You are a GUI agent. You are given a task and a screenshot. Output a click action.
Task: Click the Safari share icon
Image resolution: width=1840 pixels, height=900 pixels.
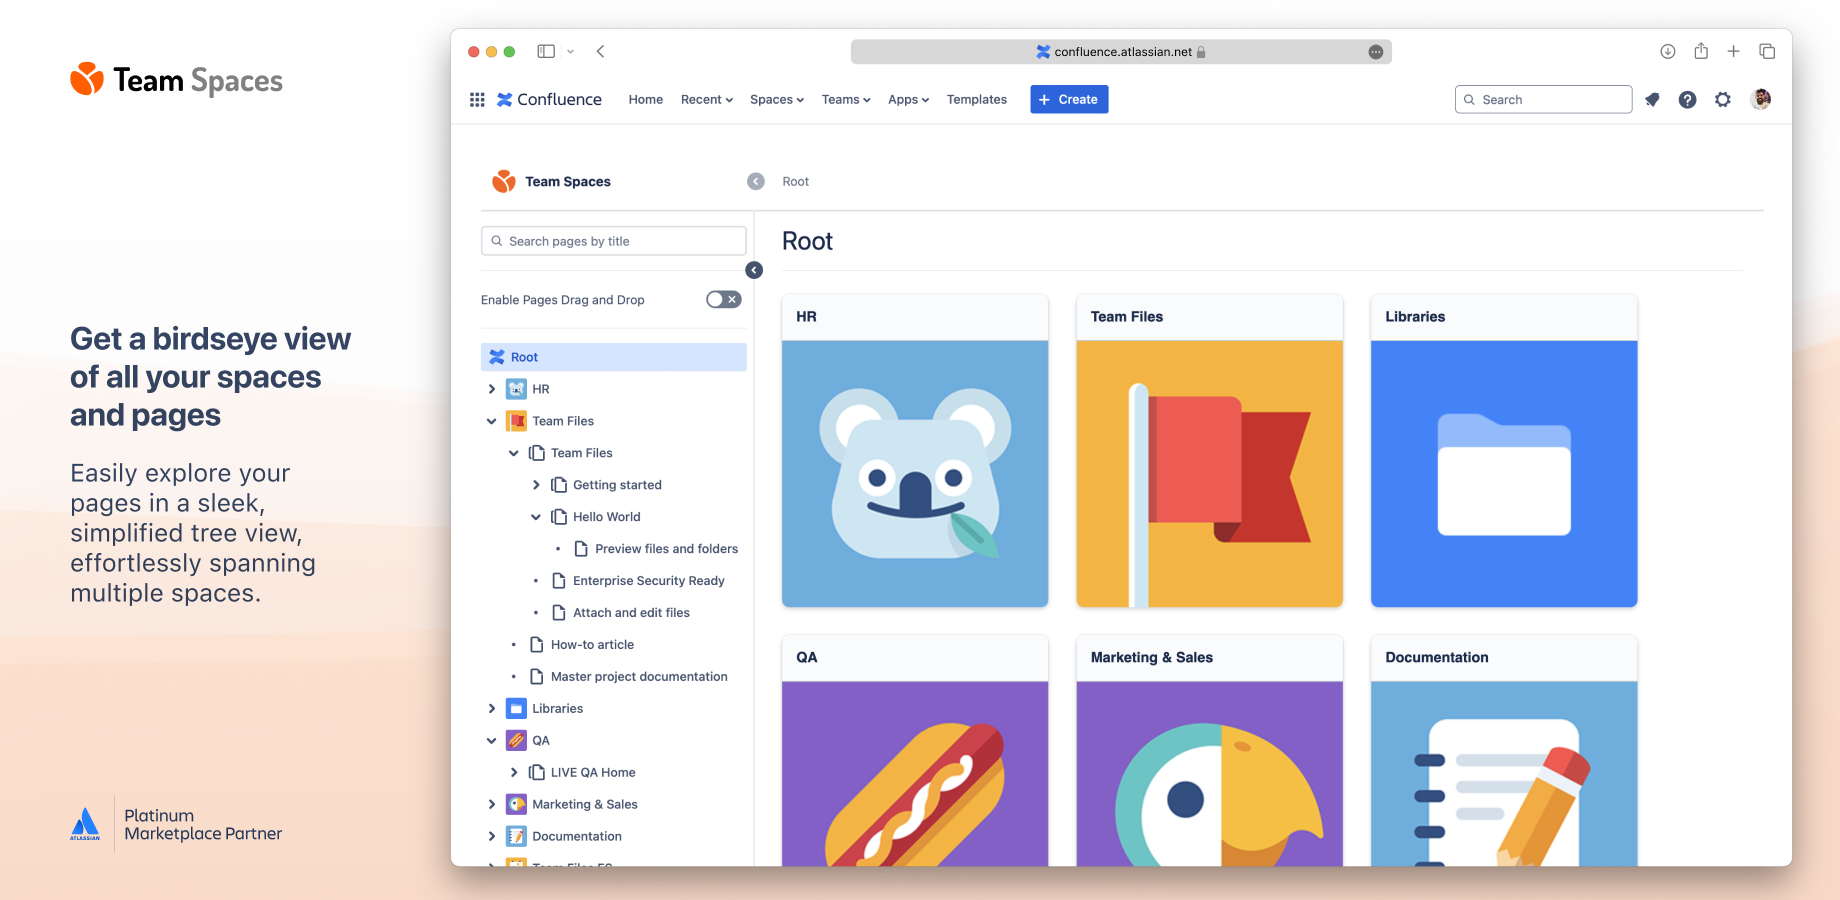coord(1701,51)
